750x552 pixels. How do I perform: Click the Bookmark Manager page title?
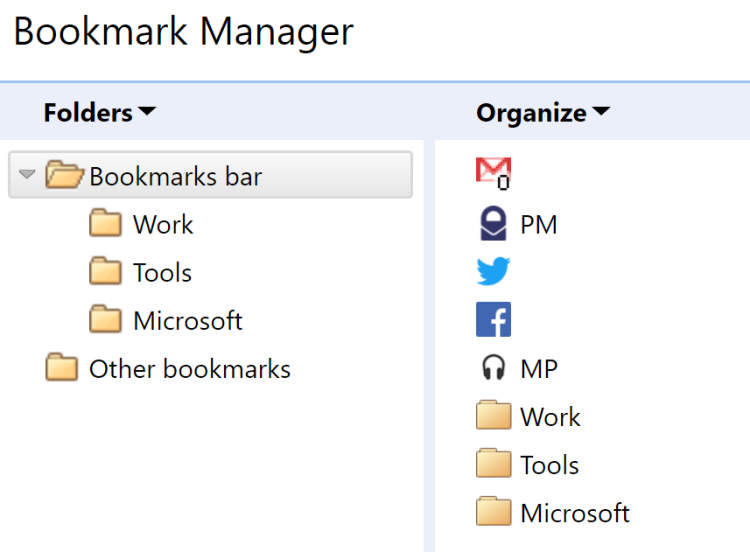184,32
